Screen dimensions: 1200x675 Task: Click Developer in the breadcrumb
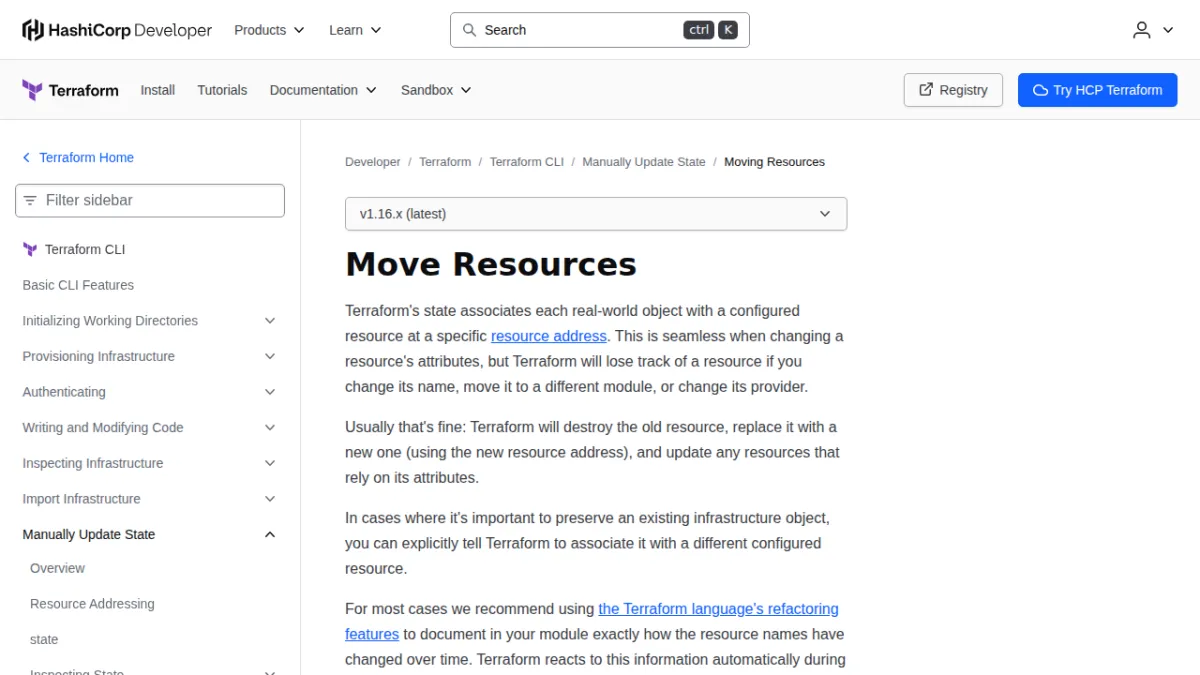click(373, 162)
